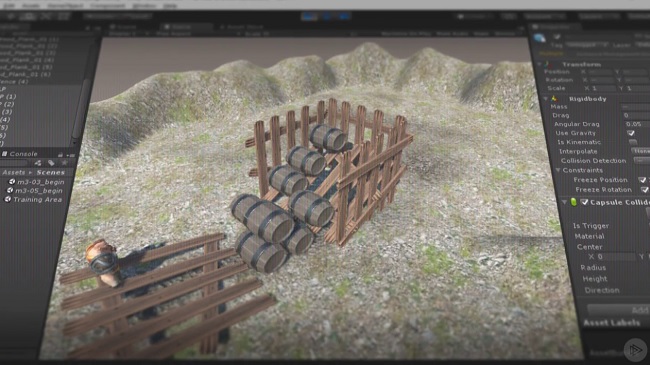Click the search-by-type filter icon

click(38, 163)
